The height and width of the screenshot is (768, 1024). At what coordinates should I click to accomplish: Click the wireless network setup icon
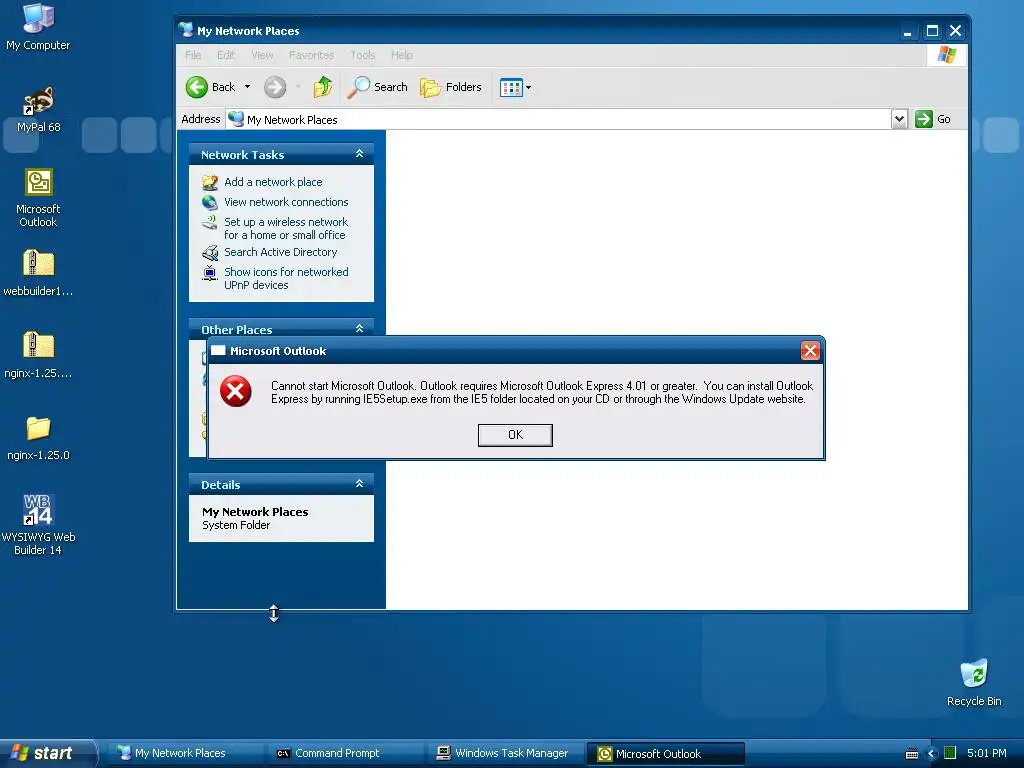(x=210, y=223)
